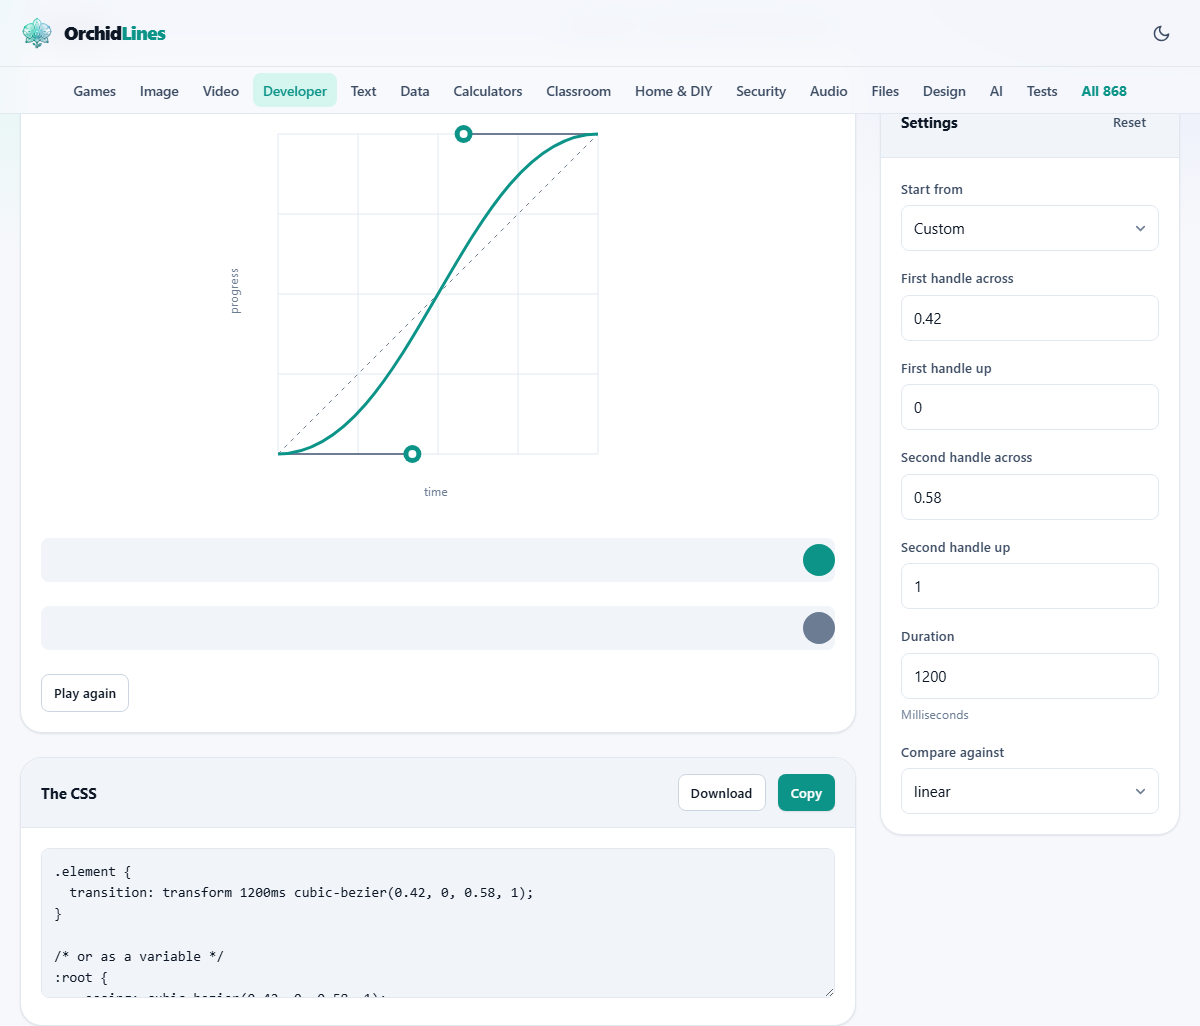Image resolution: width=1200 pixels, height=1026 pixels.
Task: Toggle dark mode with the moon icon
Action: (x=1161, y=33)
